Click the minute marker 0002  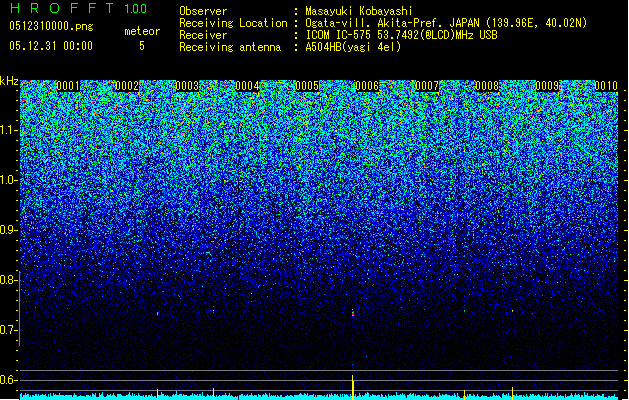tap(127, 86)
